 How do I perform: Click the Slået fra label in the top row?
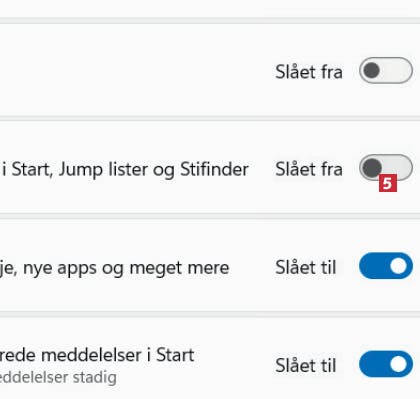point(309,72)
